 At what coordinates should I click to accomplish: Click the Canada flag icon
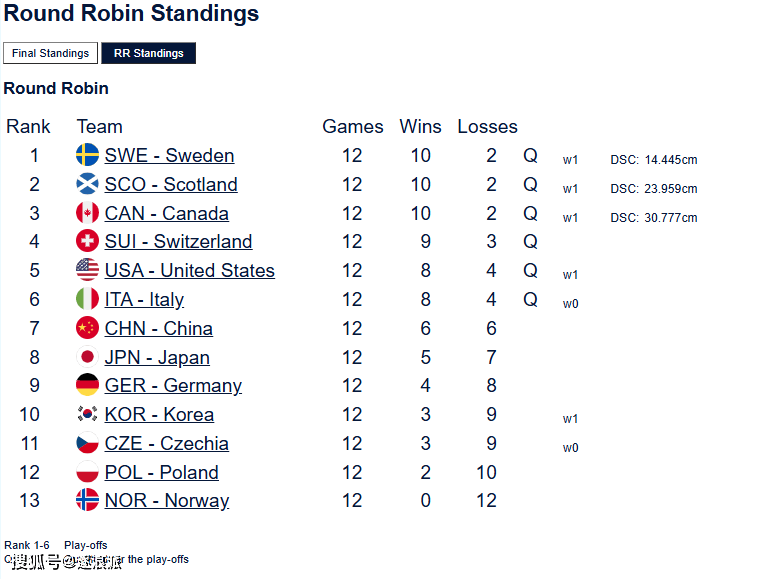coord(87,213)
